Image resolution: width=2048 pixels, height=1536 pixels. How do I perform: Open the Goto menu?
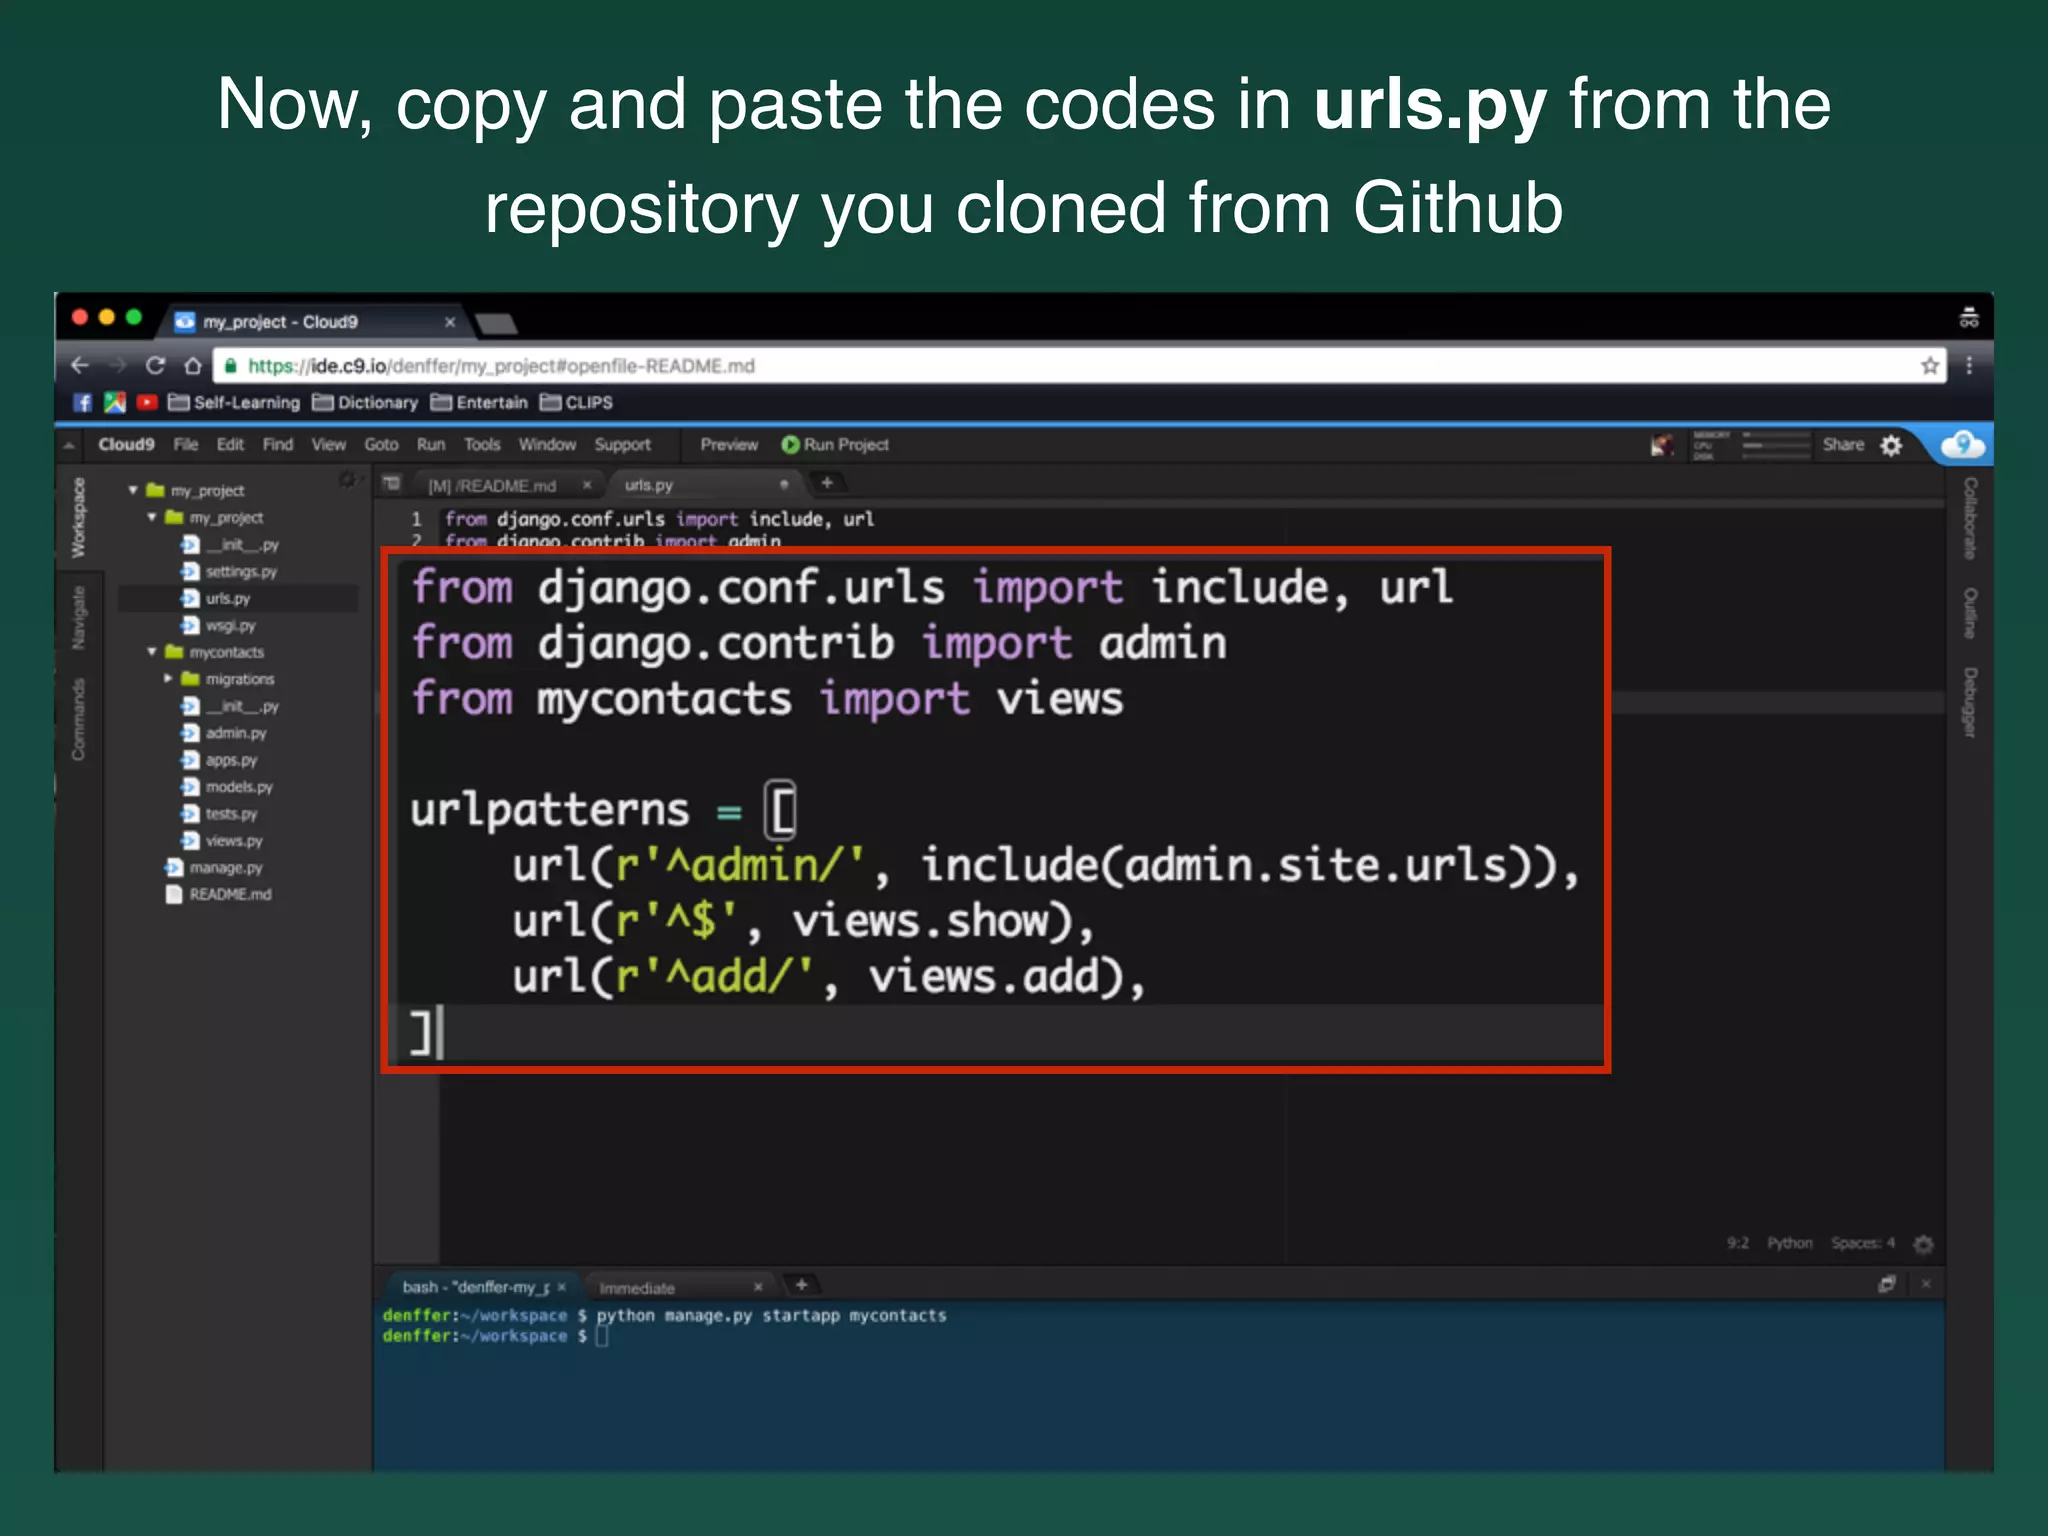point(381,445)
